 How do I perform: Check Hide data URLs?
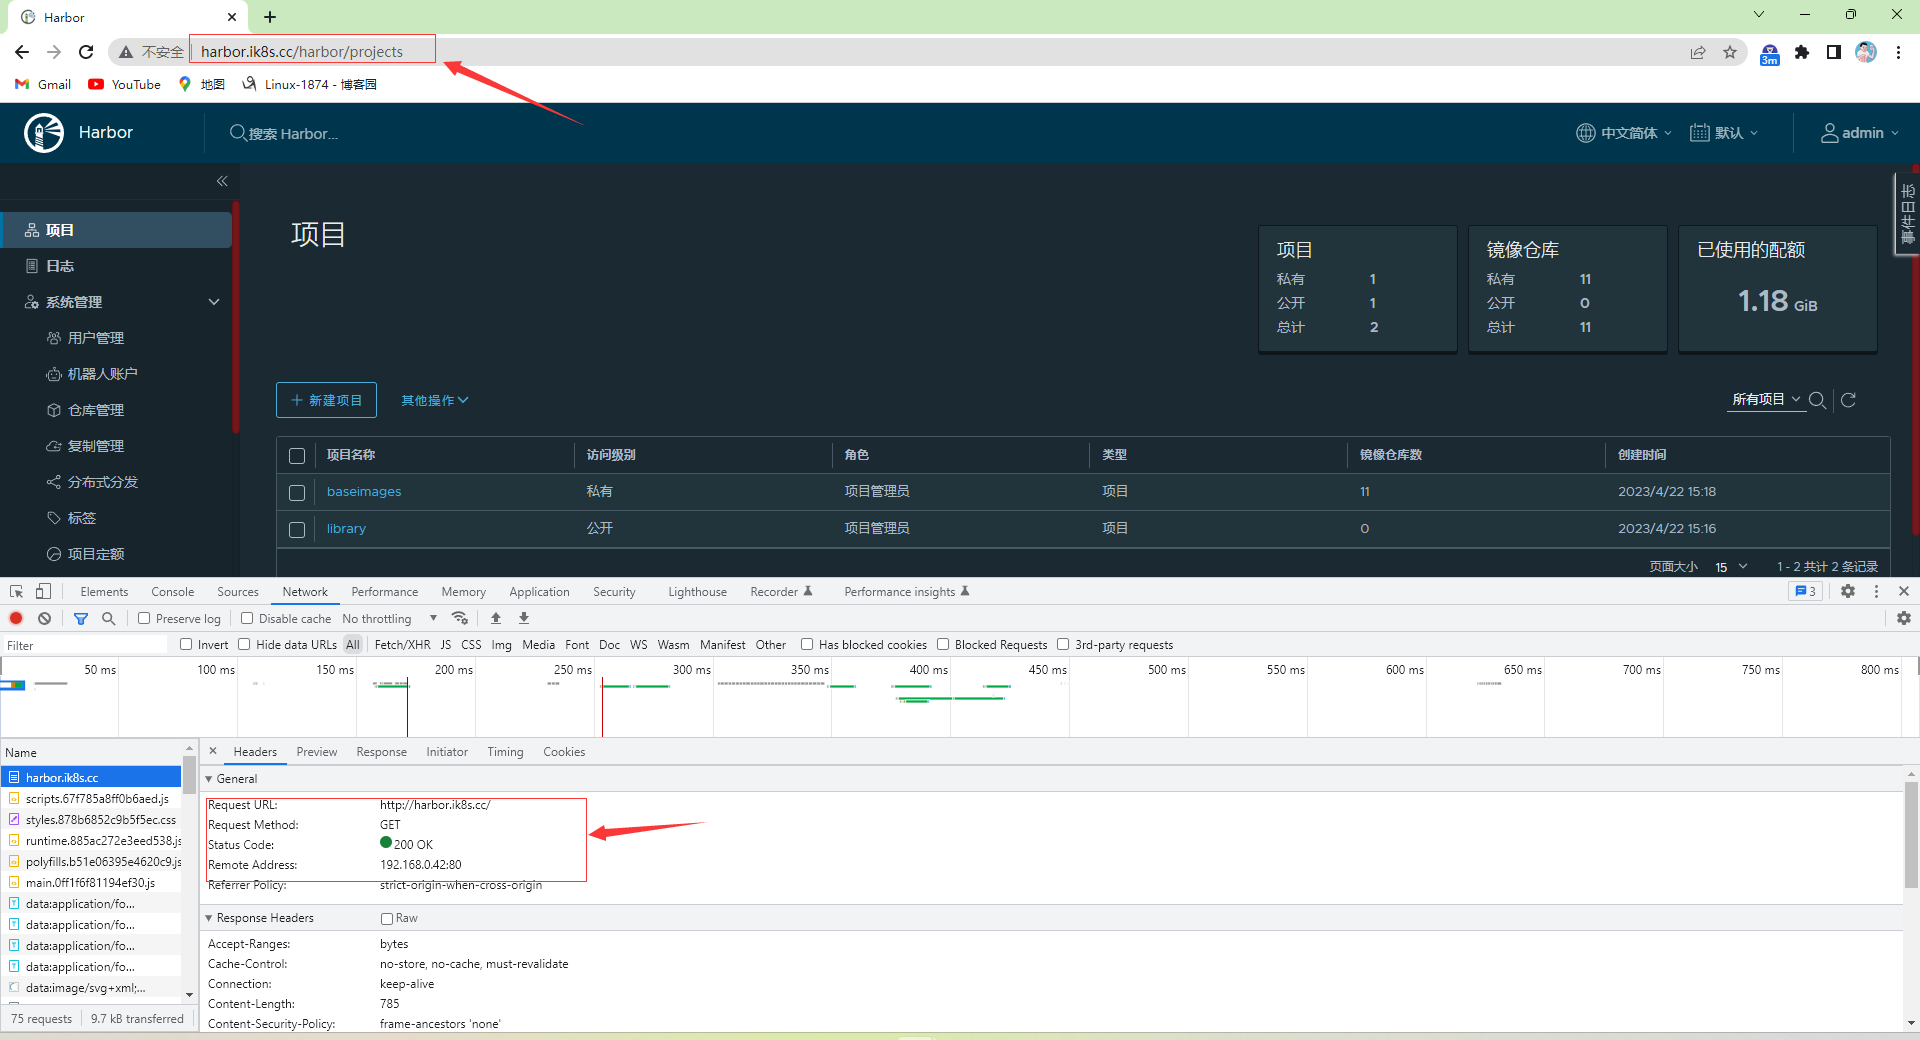[244, 644]
